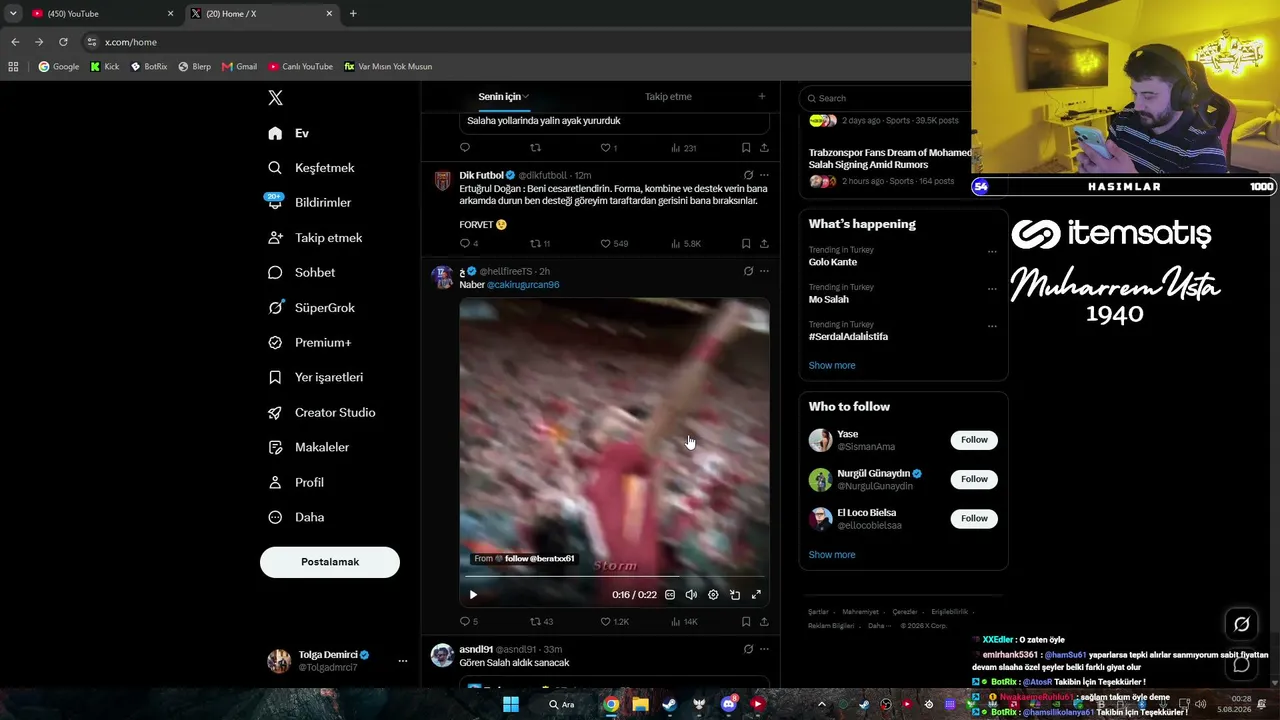This screenshot has height=720, width=1280.
Task: Open the Windows Start menu
Action: coord(510,704)
